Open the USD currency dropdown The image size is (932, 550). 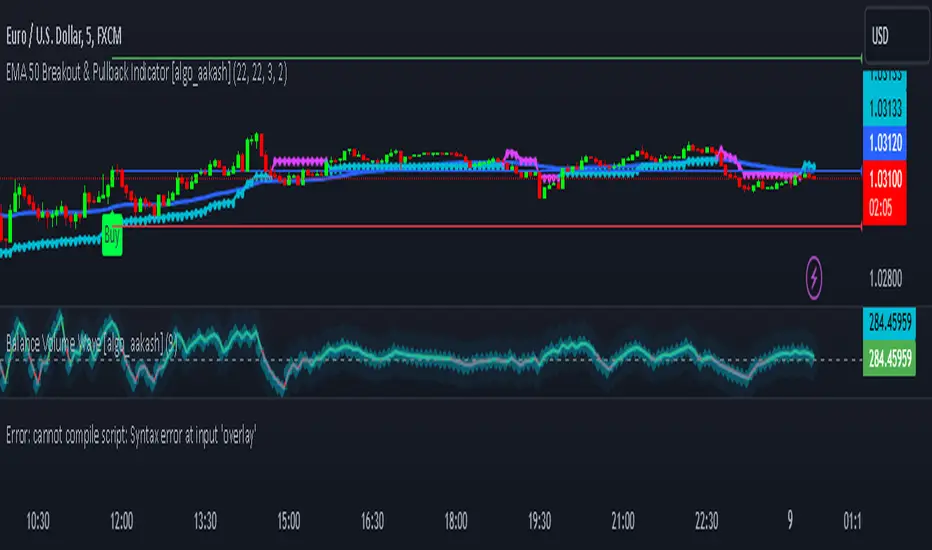point(897,36)
